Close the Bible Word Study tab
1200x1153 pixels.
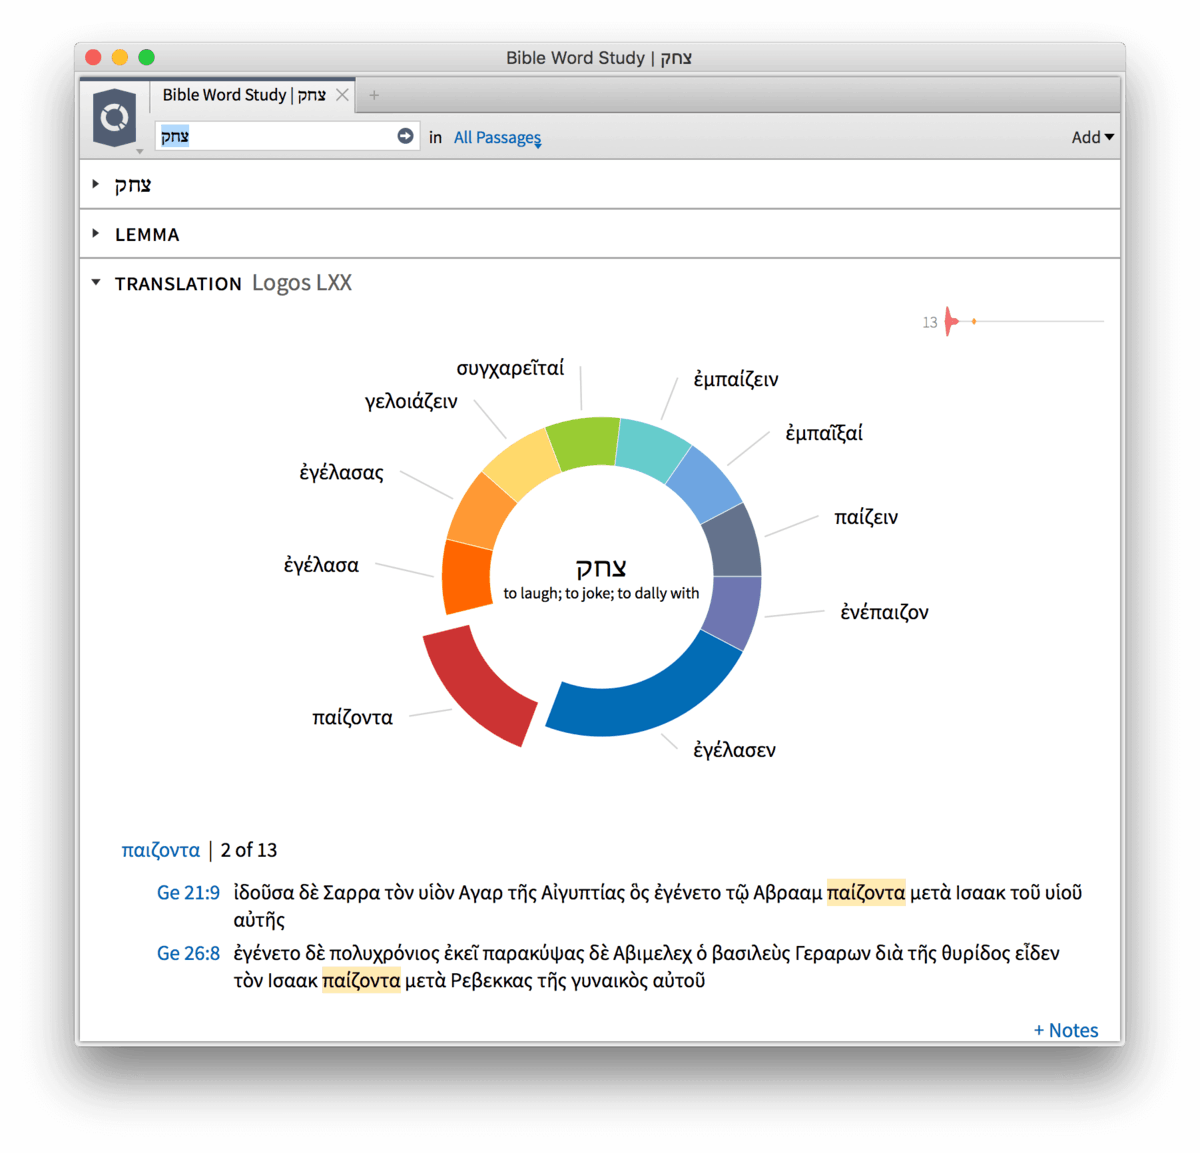click(x=342, y=95)
